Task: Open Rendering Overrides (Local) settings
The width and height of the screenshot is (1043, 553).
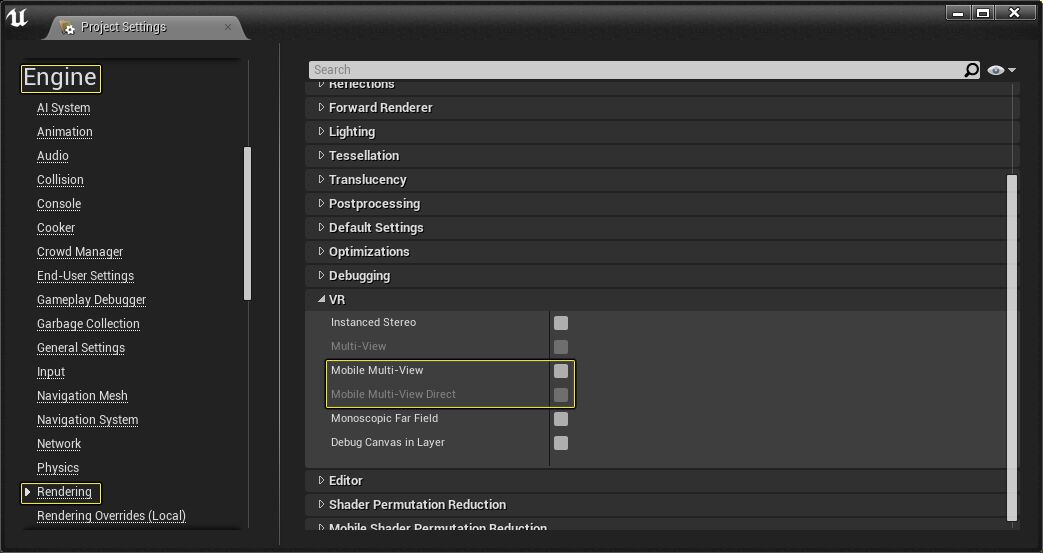Action: pos(111,516)
